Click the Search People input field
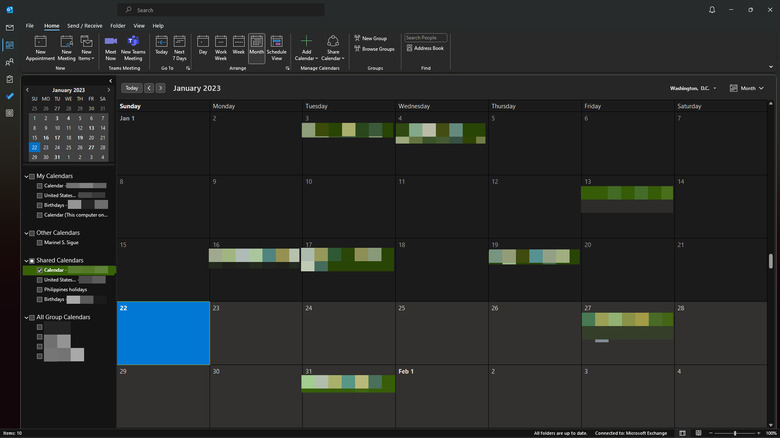Screen dimensions: 780x438 [425, 37]
